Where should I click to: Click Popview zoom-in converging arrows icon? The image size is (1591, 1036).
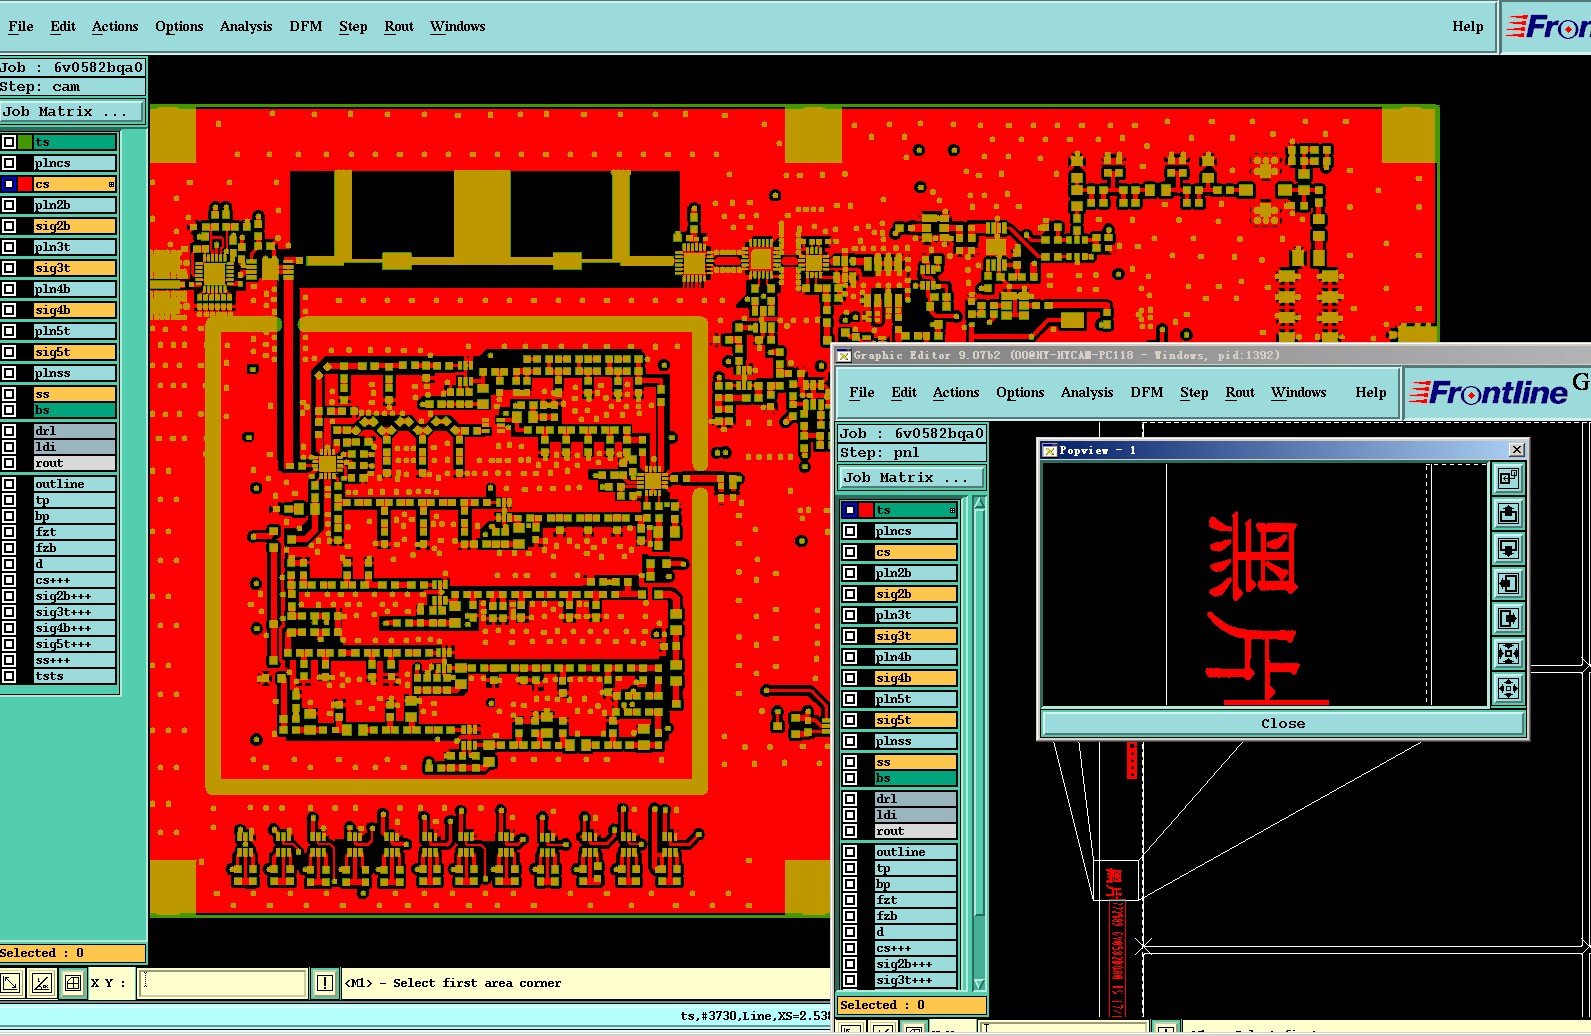coord(1508,653)
